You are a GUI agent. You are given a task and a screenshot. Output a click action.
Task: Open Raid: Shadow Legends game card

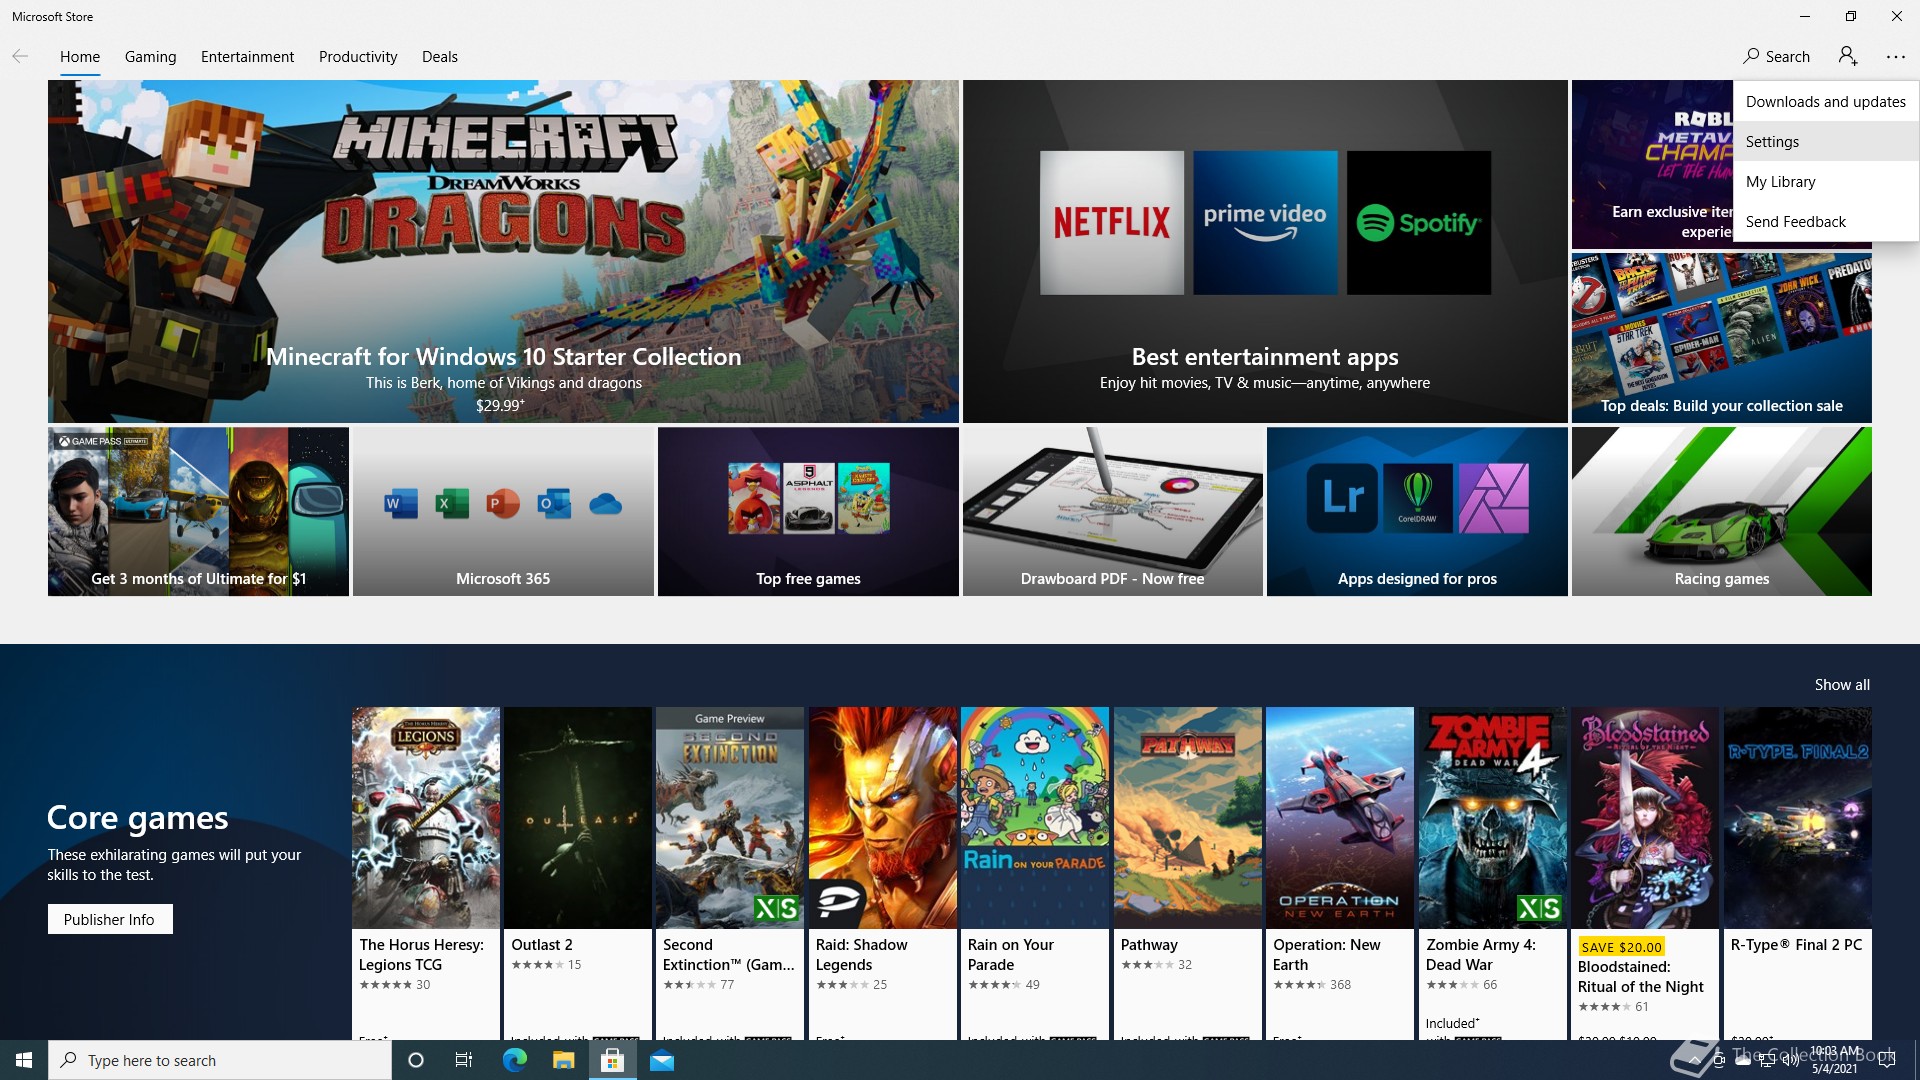[x=883, y=873]
